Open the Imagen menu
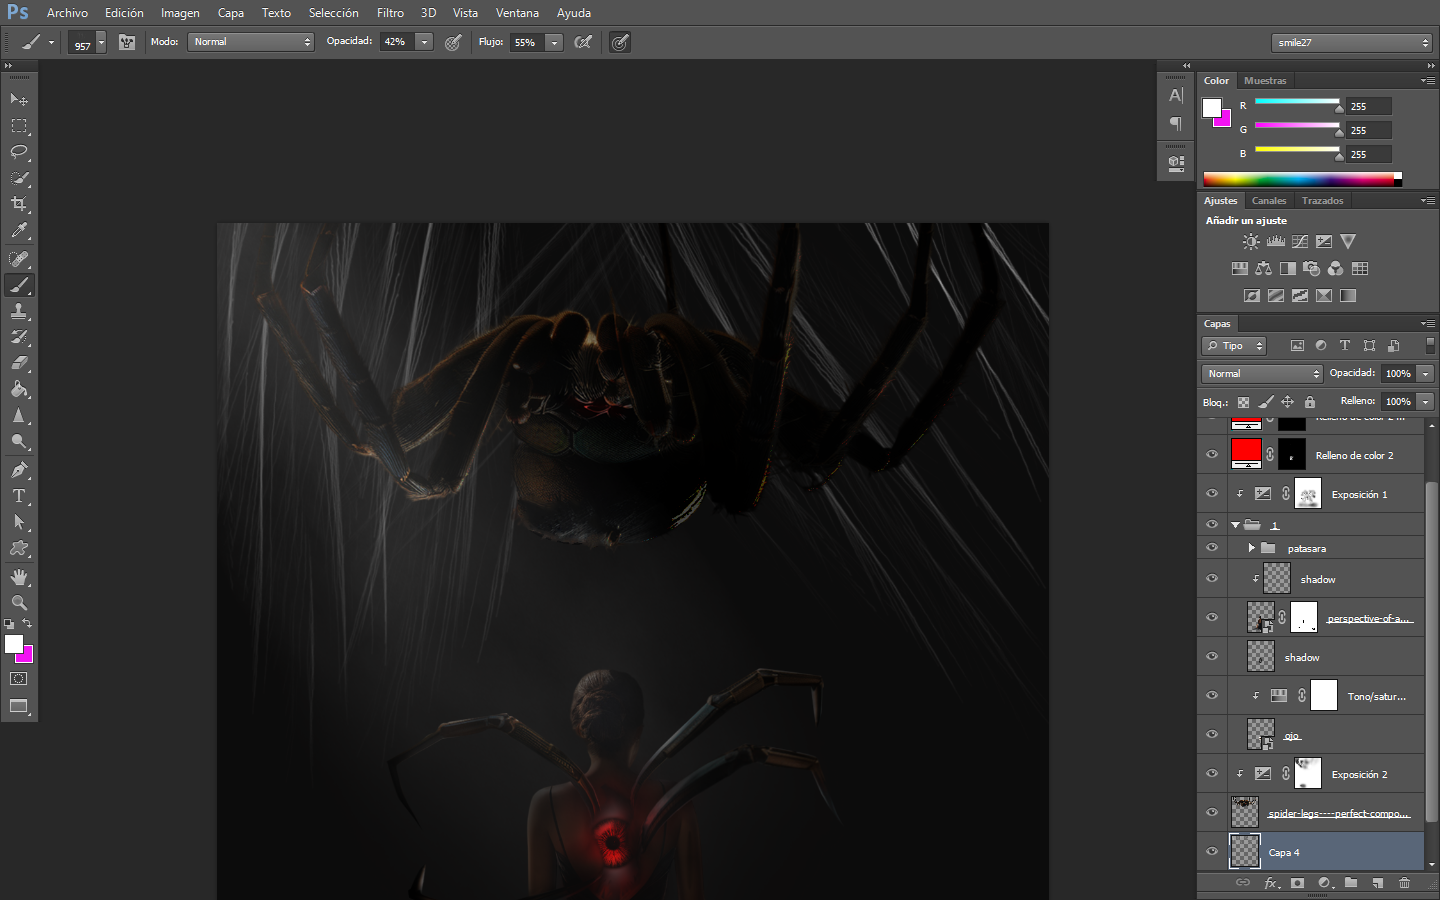Screen dimensions: 1440x900 180,13
